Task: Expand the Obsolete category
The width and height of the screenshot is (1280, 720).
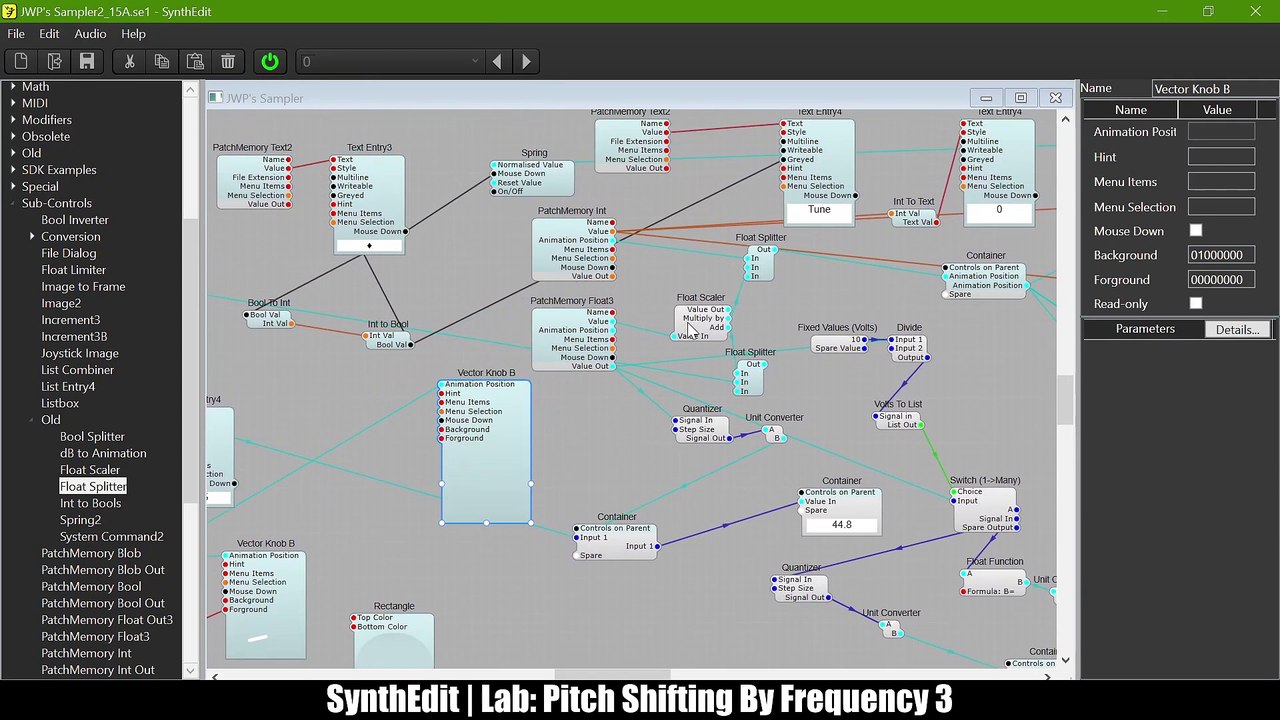Action: (x=13, y=136)
